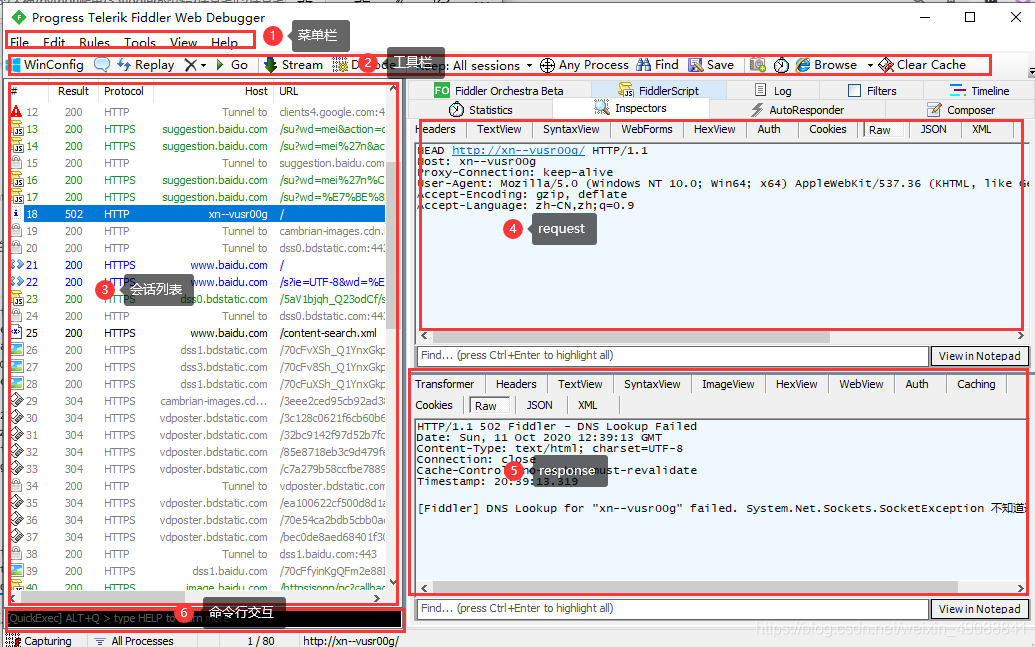Open the File menu
1035x647 pixels.
click(20, 42)
